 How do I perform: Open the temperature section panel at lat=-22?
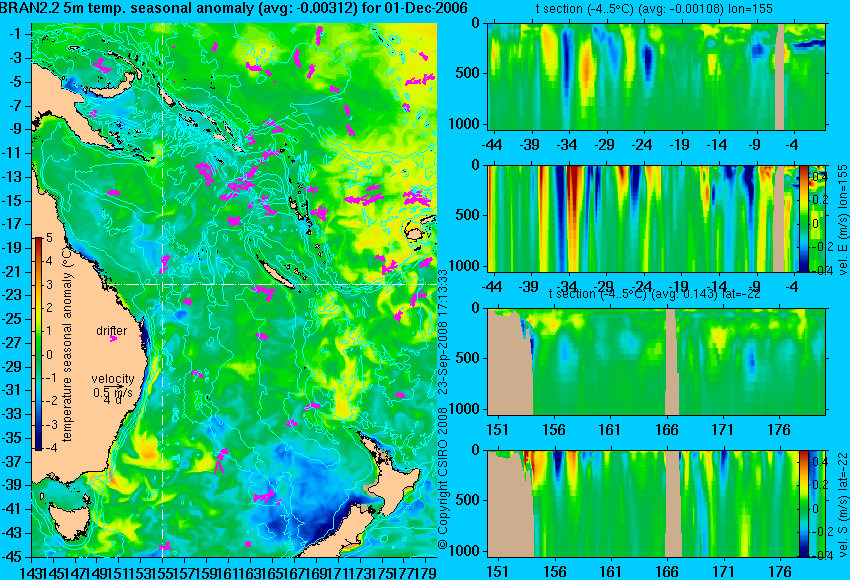(x=656, y=362)
